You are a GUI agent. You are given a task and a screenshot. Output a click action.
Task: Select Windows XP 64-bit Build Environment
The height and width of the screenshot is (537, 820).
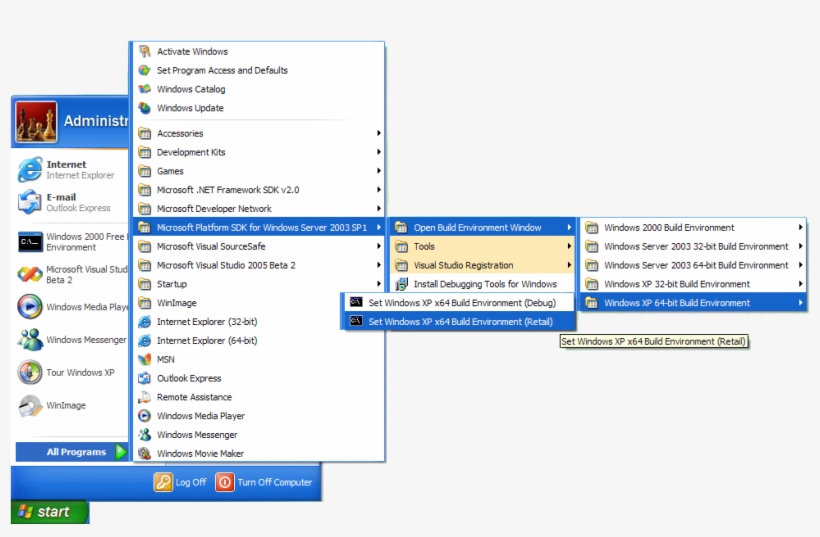(693, 303)
